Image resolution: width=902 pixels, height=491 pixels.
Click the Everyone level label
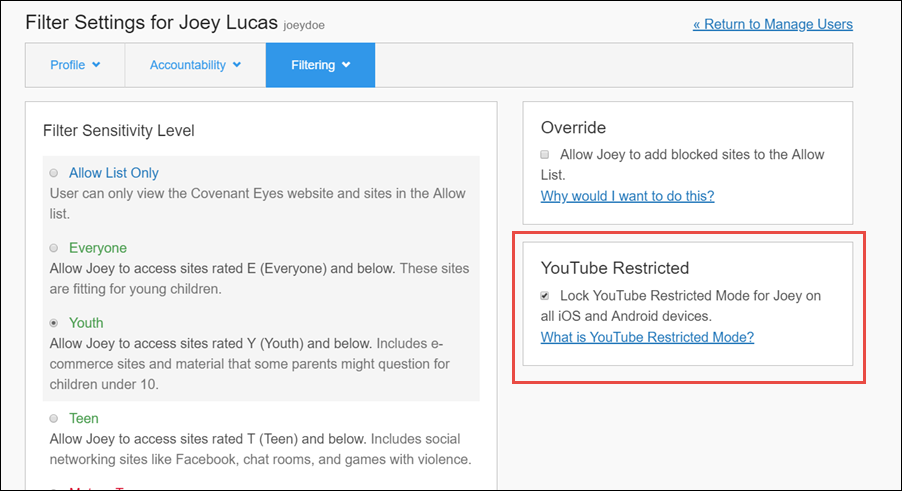tap(98, 248)
